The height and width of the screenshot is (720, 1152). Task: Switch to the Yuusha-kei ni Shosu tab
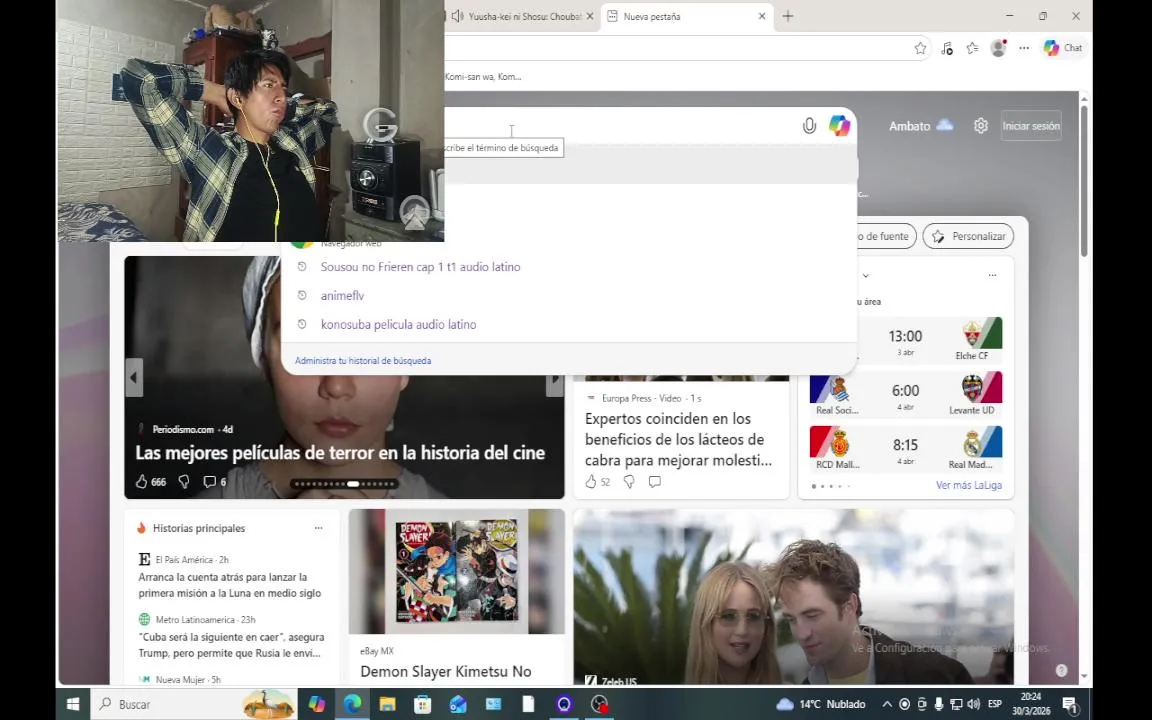click(x=523, y=16)
